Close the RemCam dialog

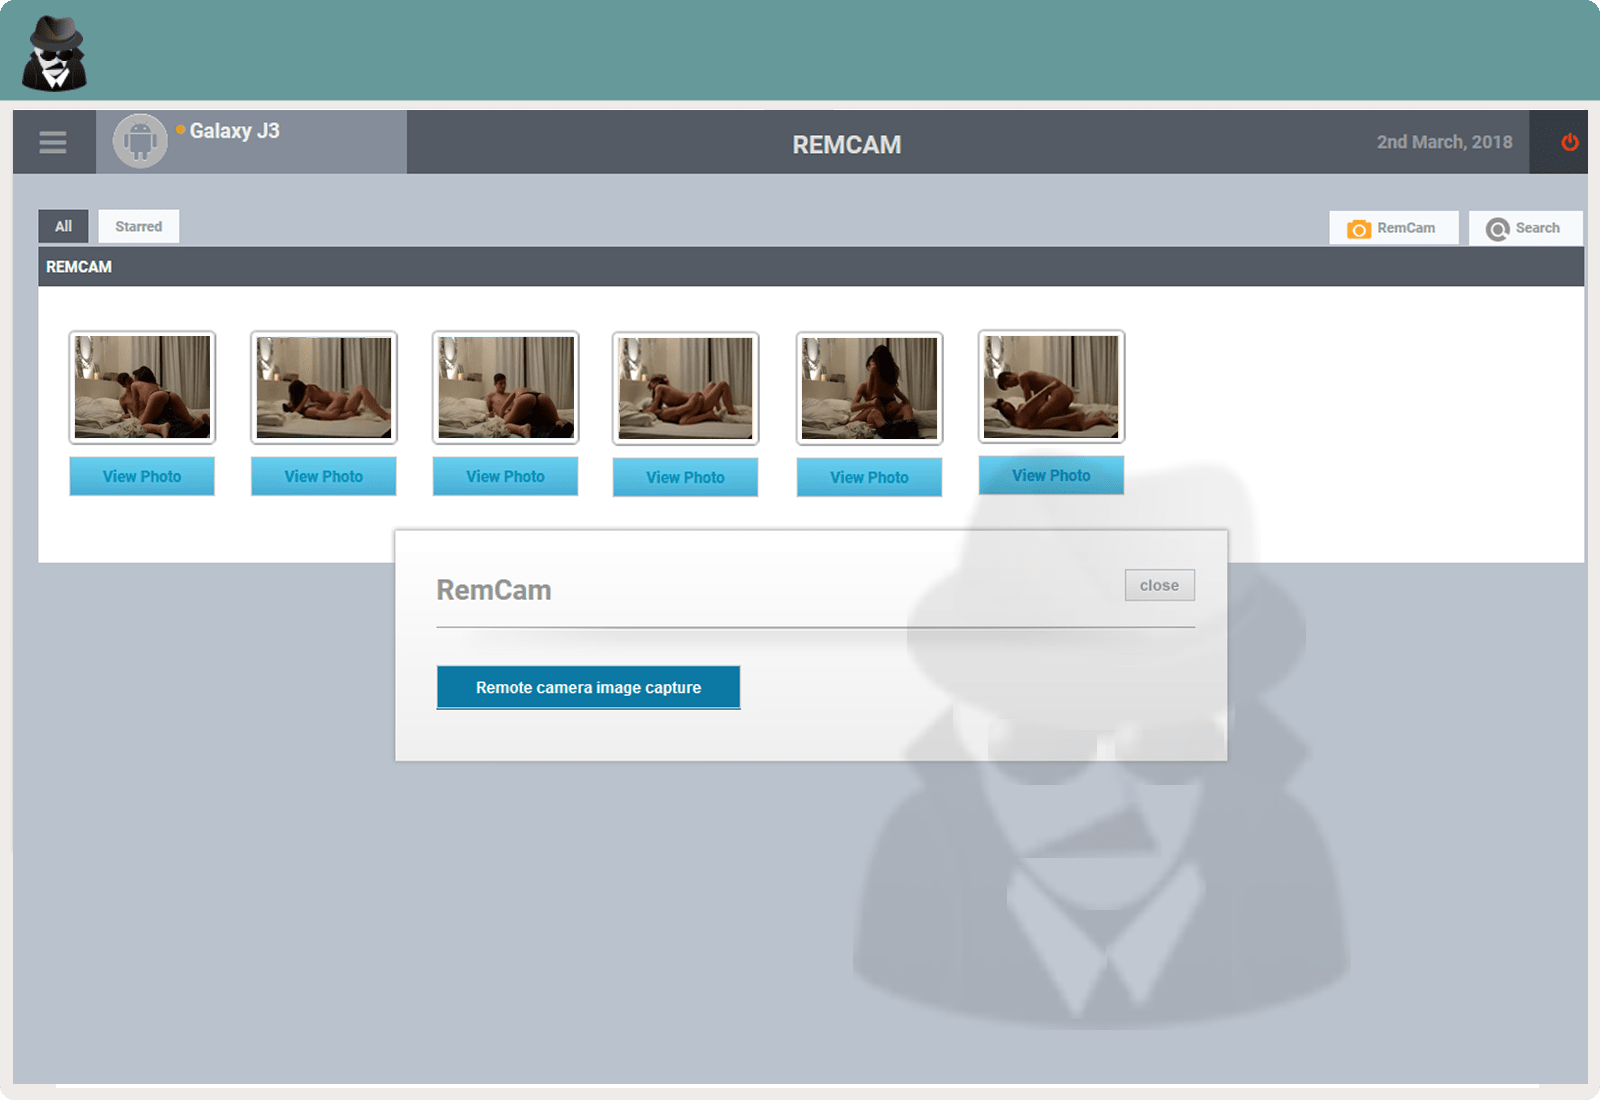(x=1159, y=585)
